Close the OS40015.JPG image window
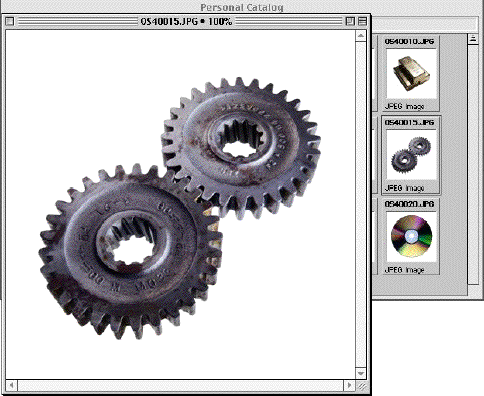Image resolution: width=484 pixels, height=396 pixels. click(10, 22)
